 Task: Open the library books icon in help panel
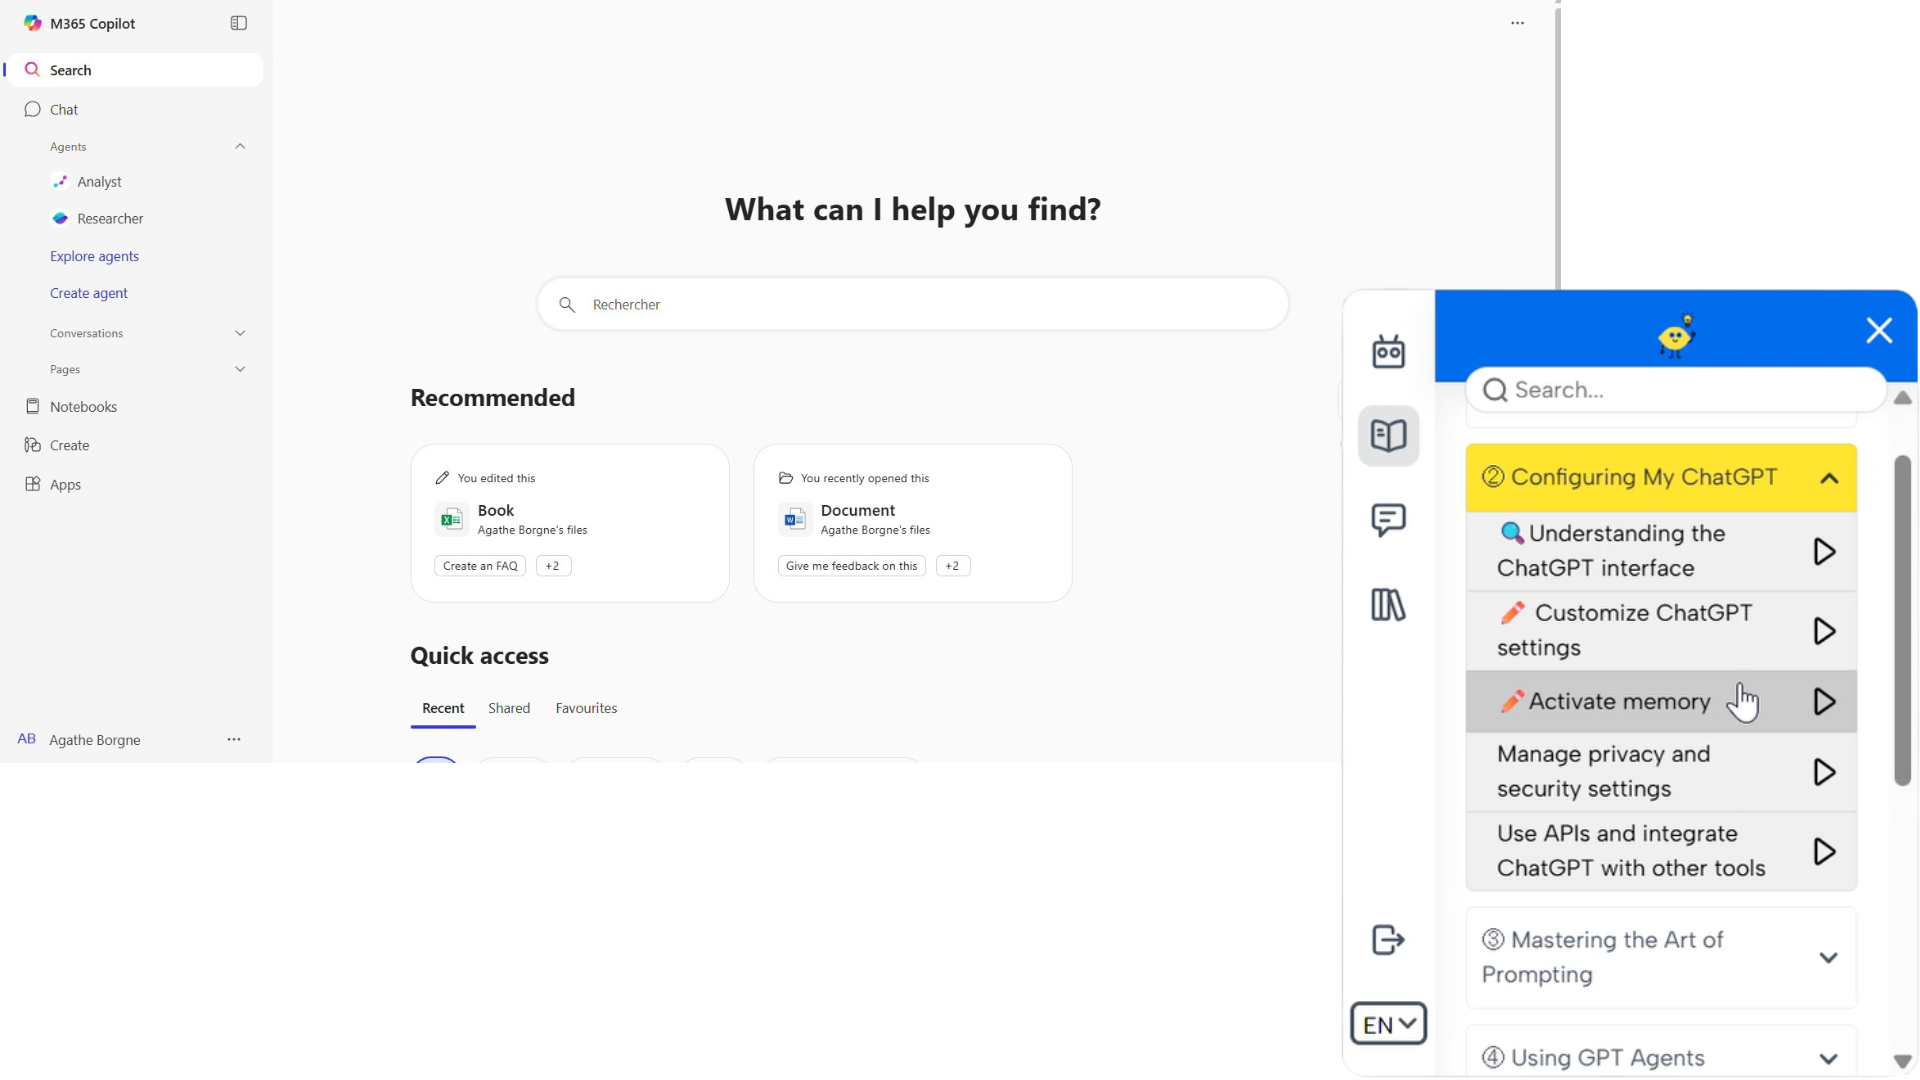(x=1388, y=604)
